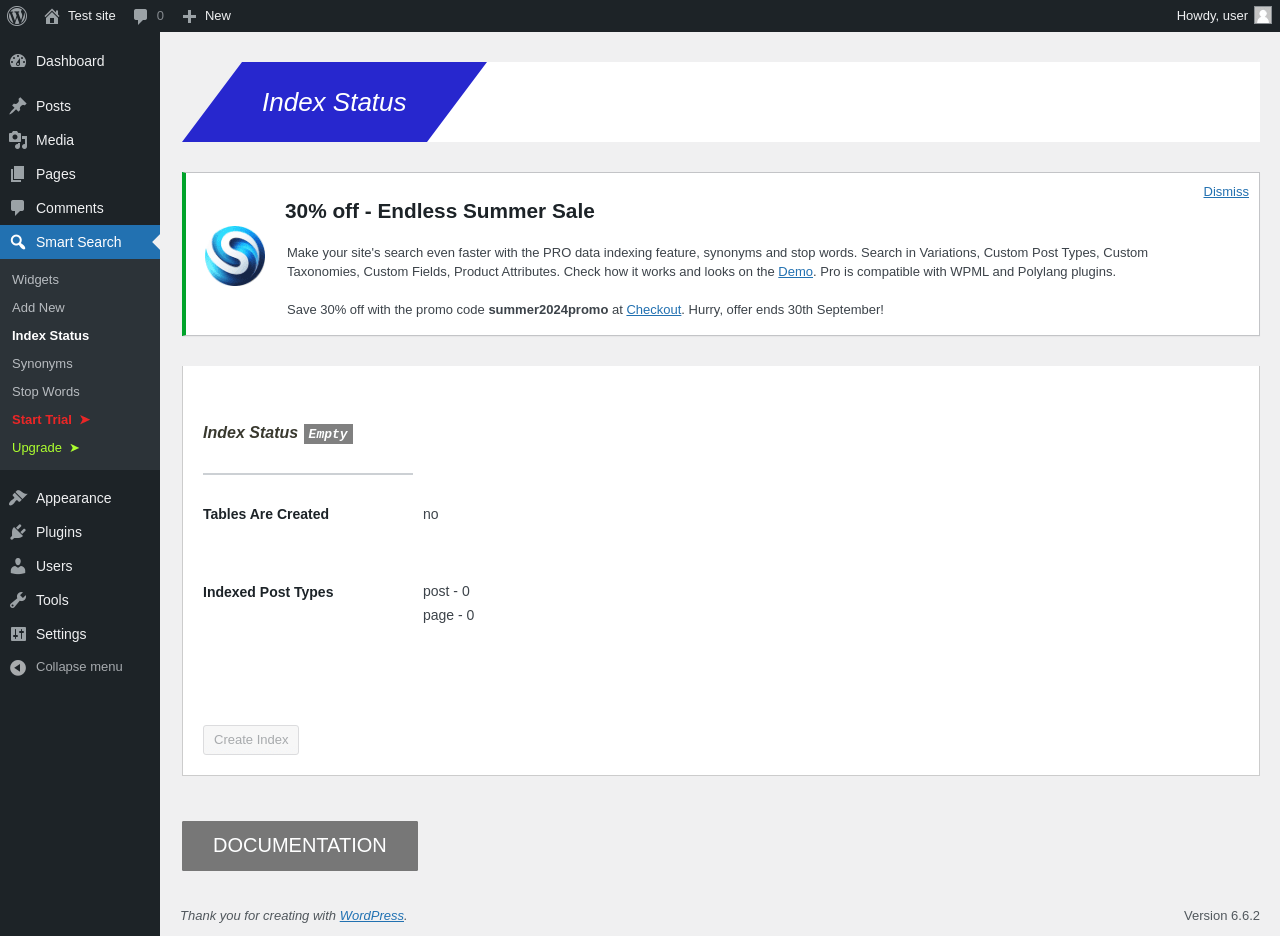This screenshot has width=1280, height=936.
Task: Click the Appearance paintbrush icon
Action: 18,498
